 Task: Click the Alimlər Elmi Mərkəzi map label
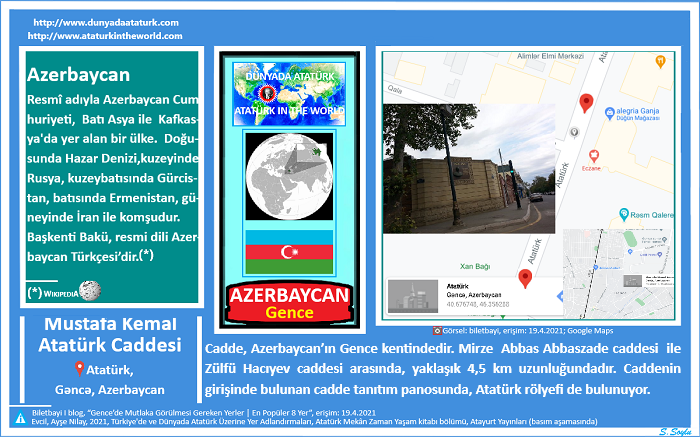tap(550, 56)
